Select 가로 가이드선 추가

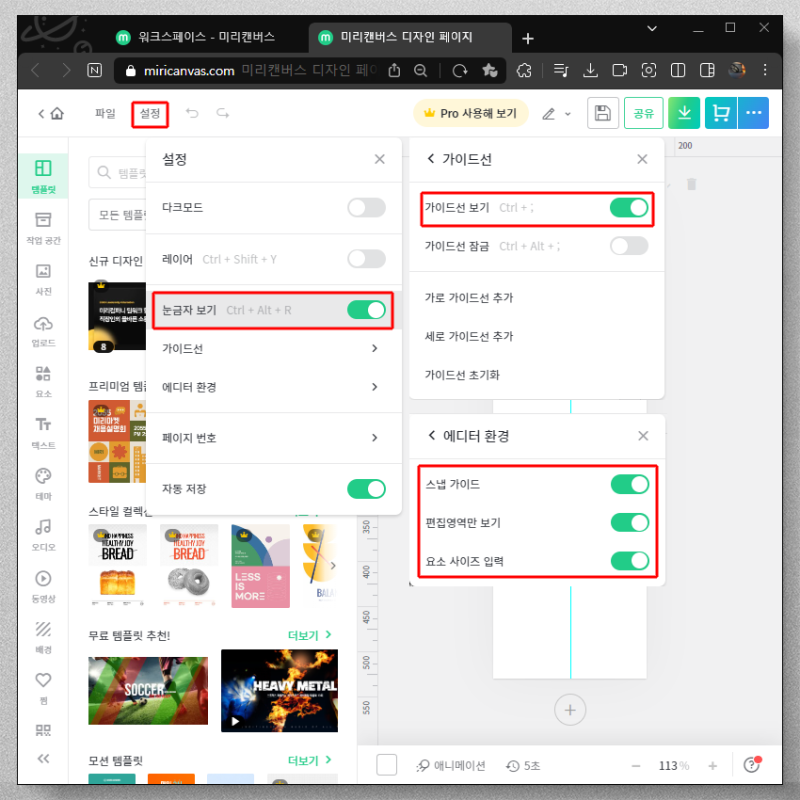click(468, 297)
